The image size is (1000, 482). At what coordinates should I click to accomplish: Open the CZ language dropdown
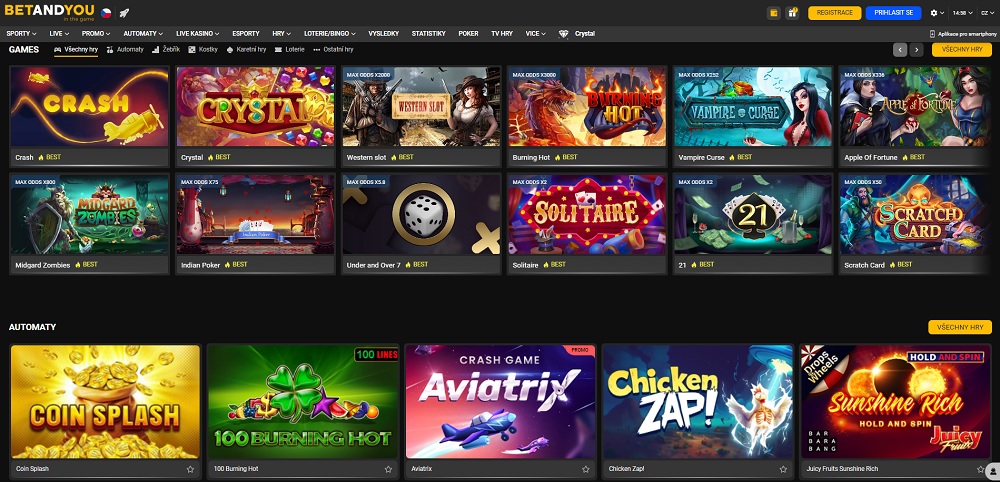[x=988, y=13]
